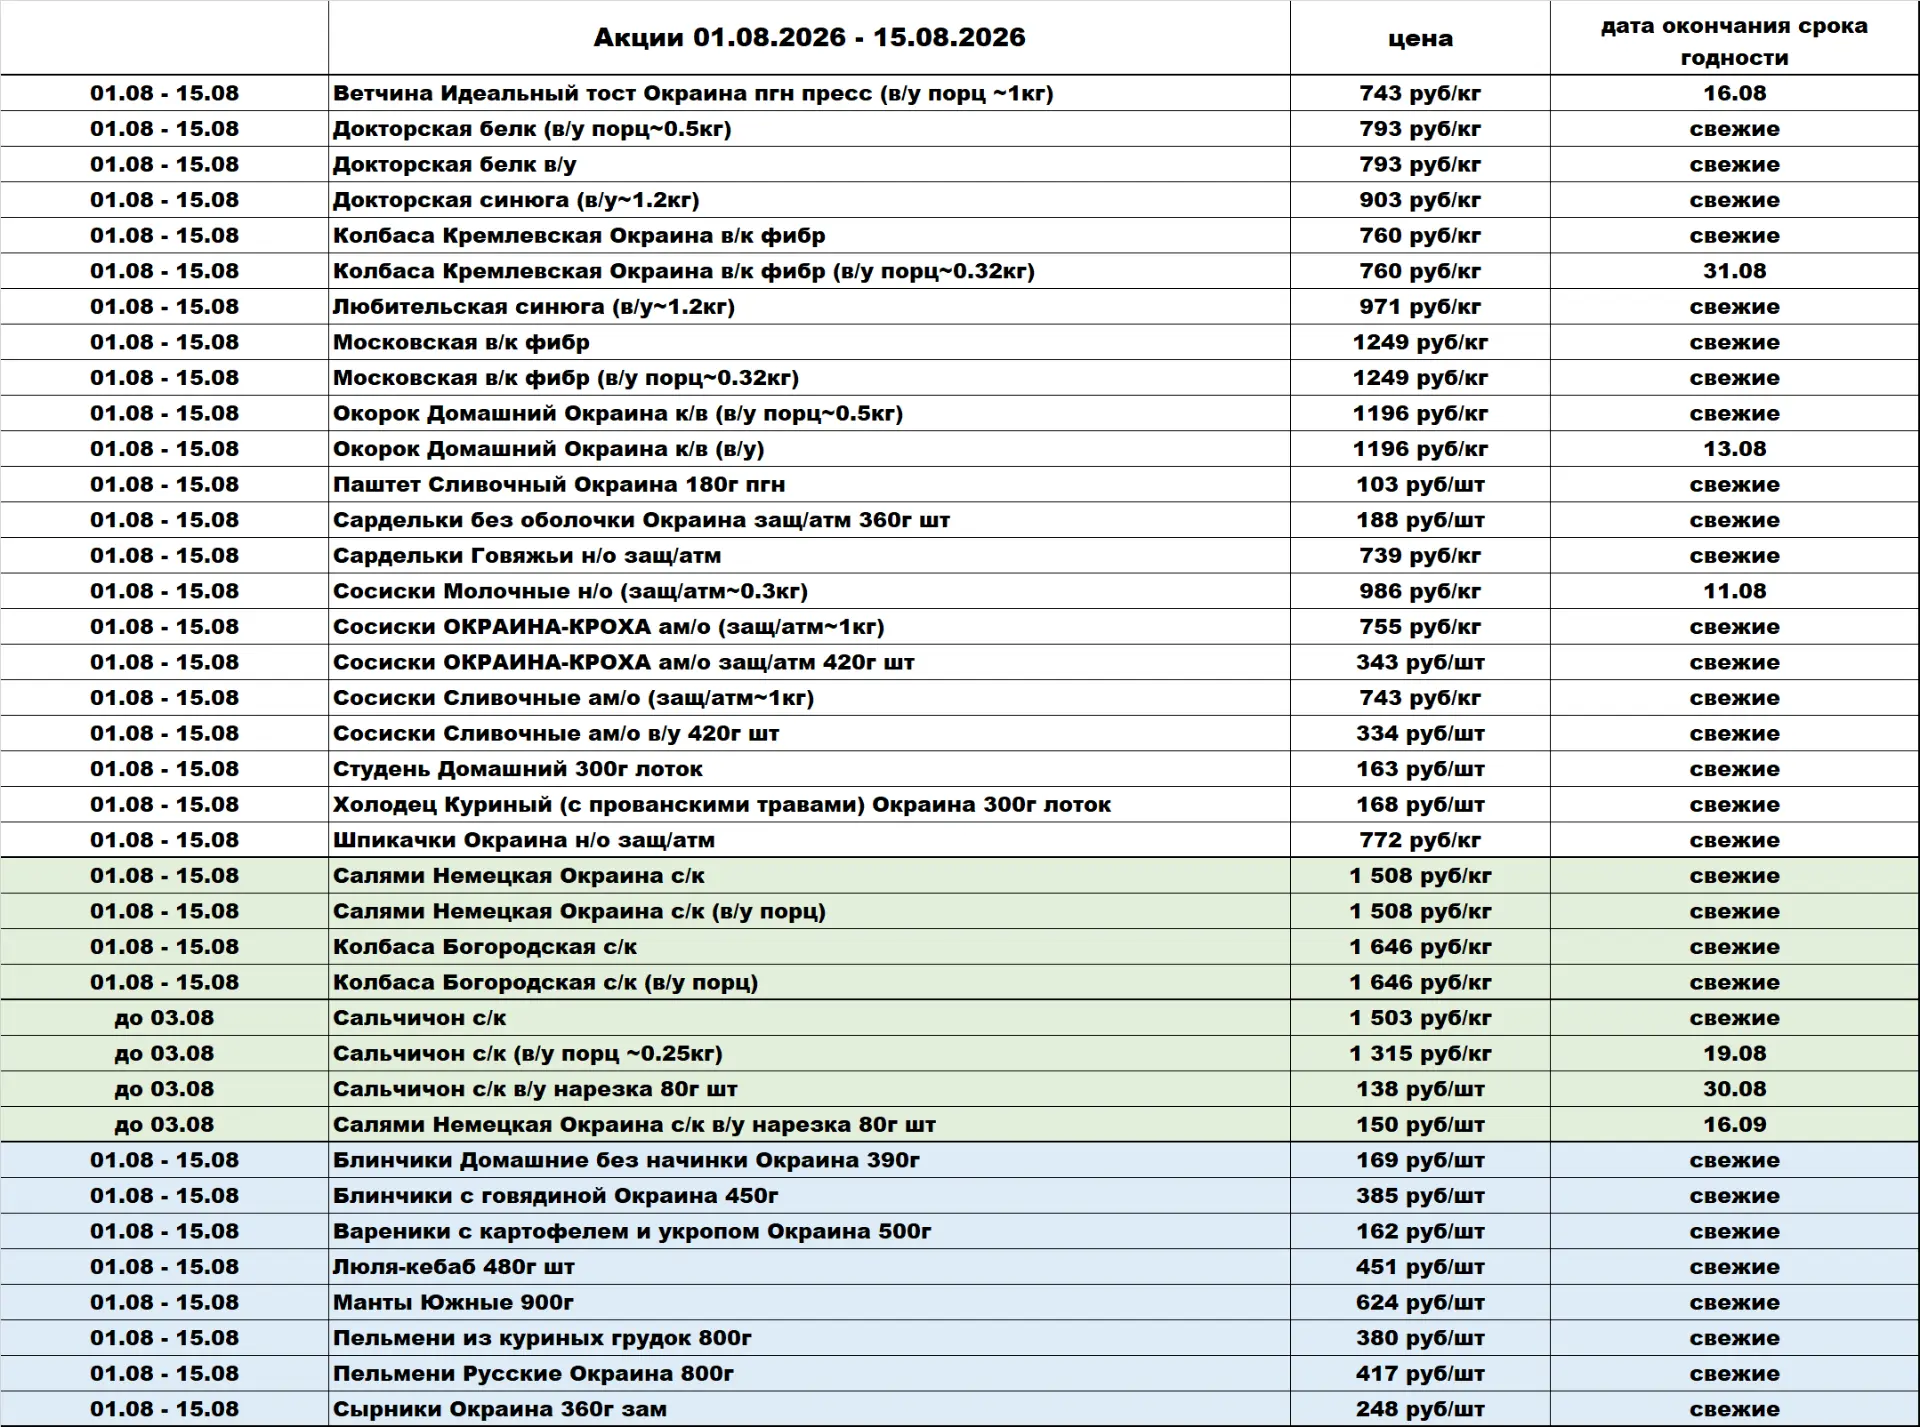The image size is (1920, 1427).
Task: Click the expiry date "11.08"
Action: pyautogui.click(x=1734, y=591)
